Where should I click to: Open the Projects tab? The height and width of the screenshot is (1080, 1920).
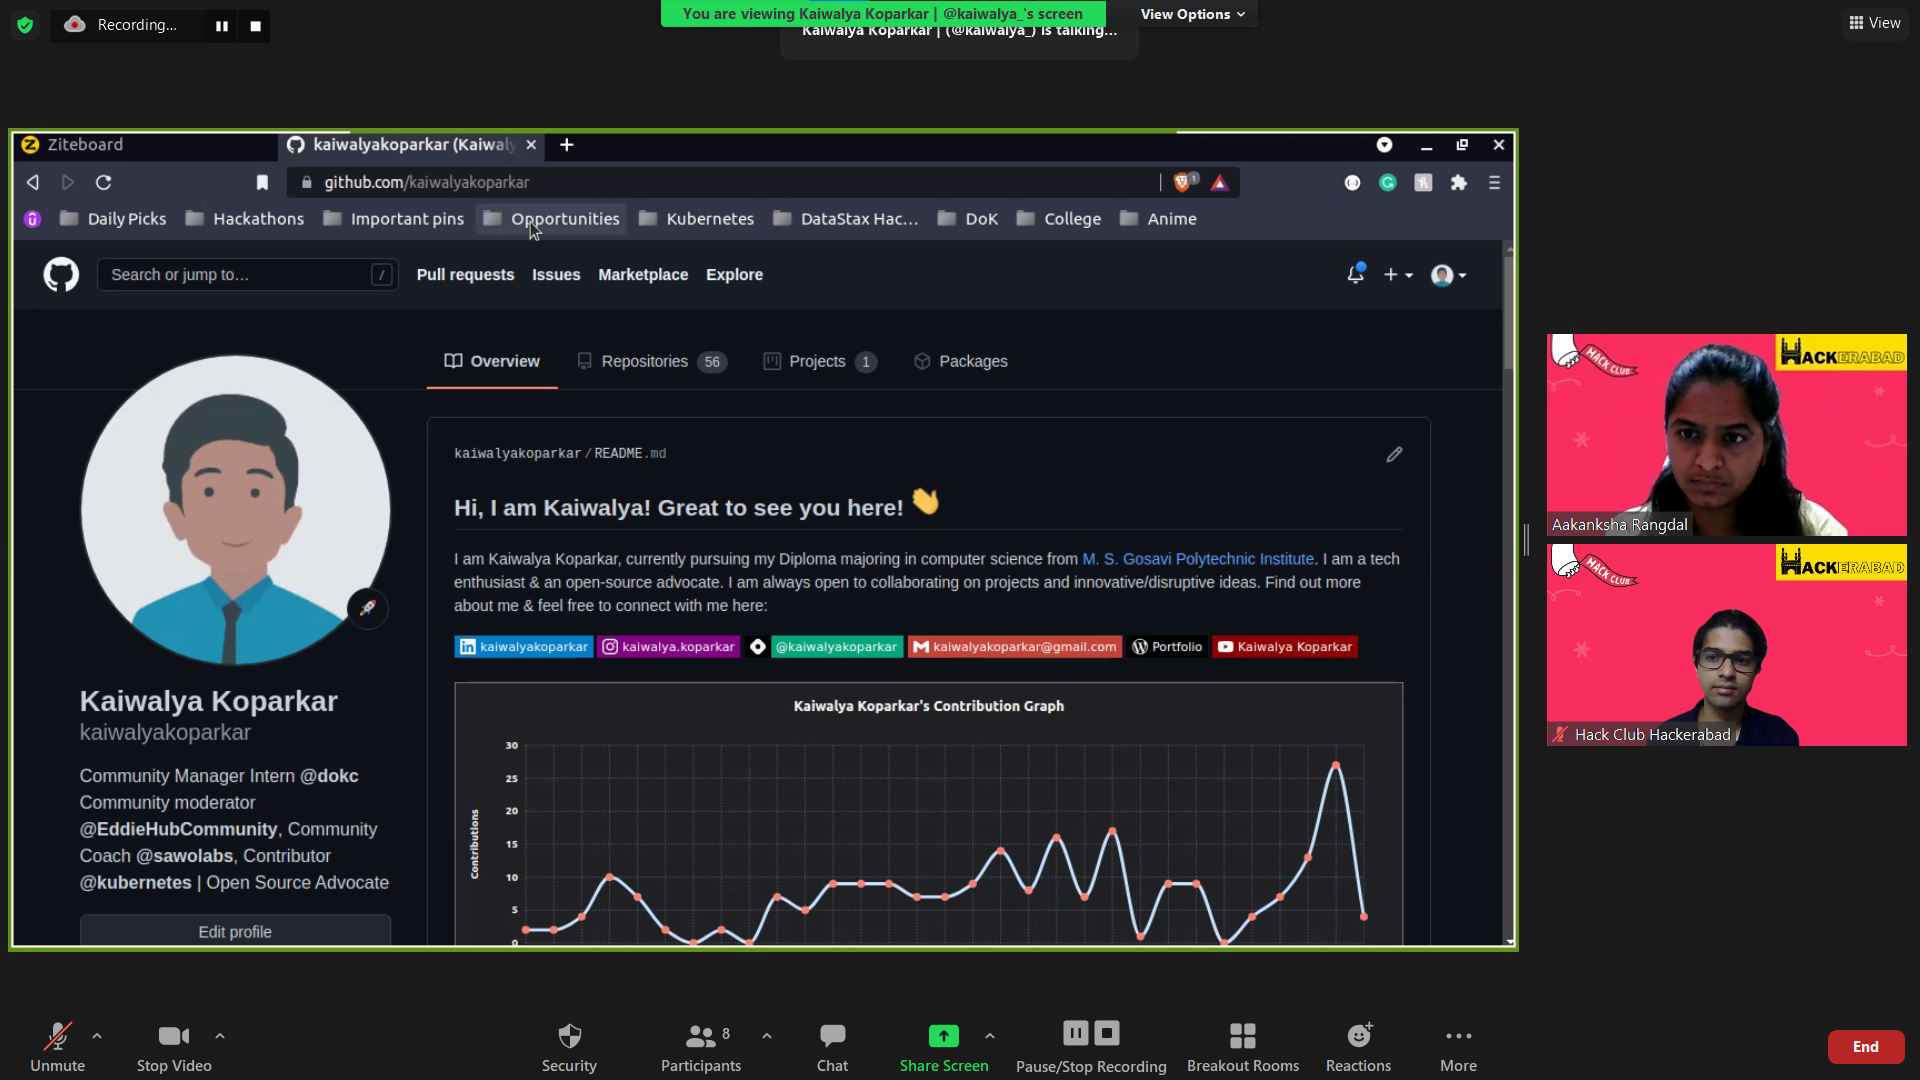pyautogui.click(x=820, y=362)
